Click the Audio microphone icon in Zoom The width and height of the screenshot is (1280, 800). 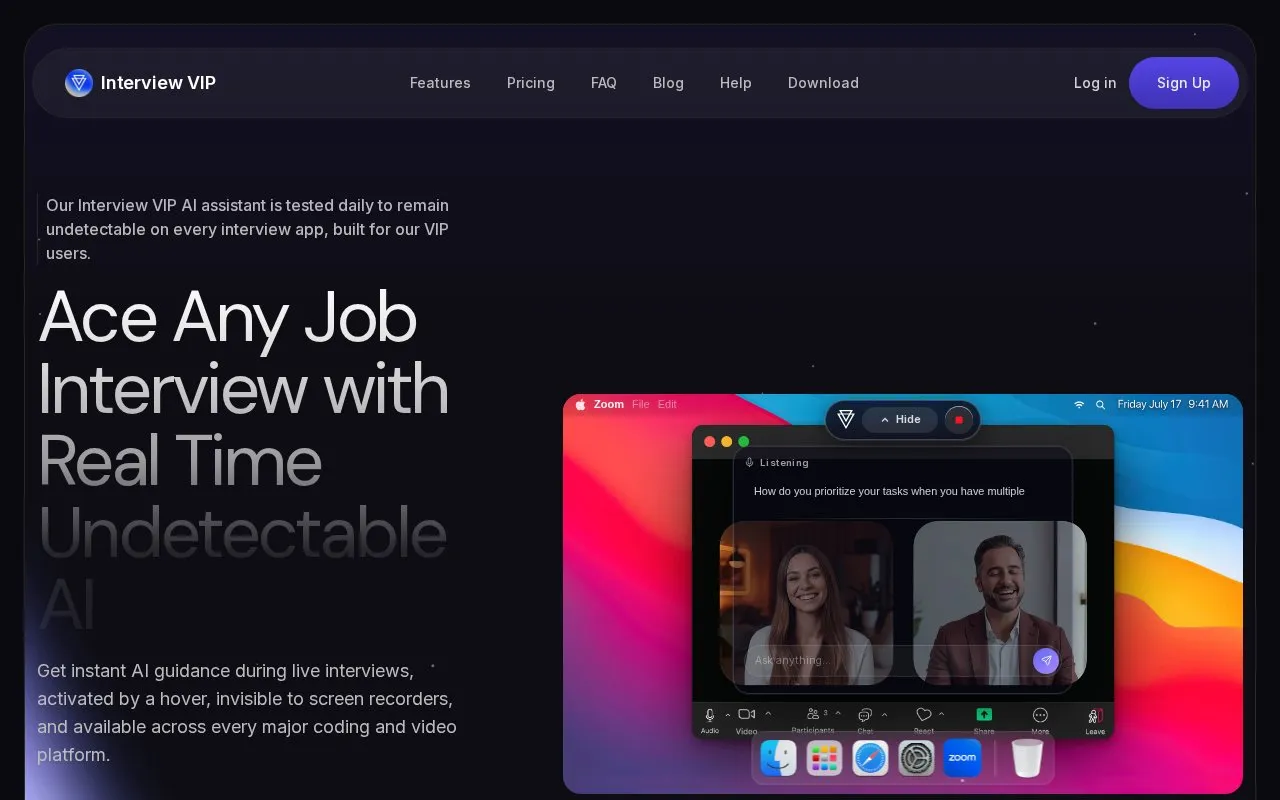pyautogui.click(x=710, y=715)
